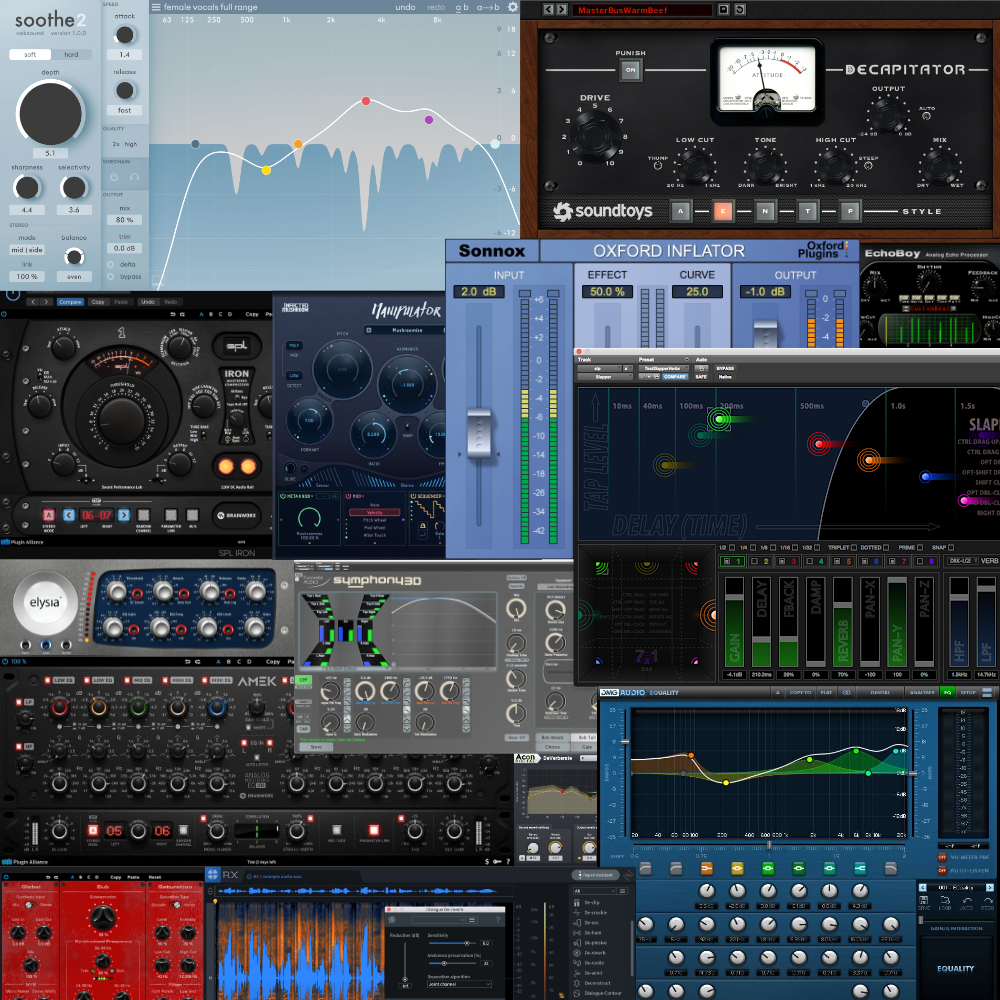Click the Plugin Alliance icon below SPL Iron
Image resolution: width=1000 pixels, height=1000 pixels.
point(8,541)
